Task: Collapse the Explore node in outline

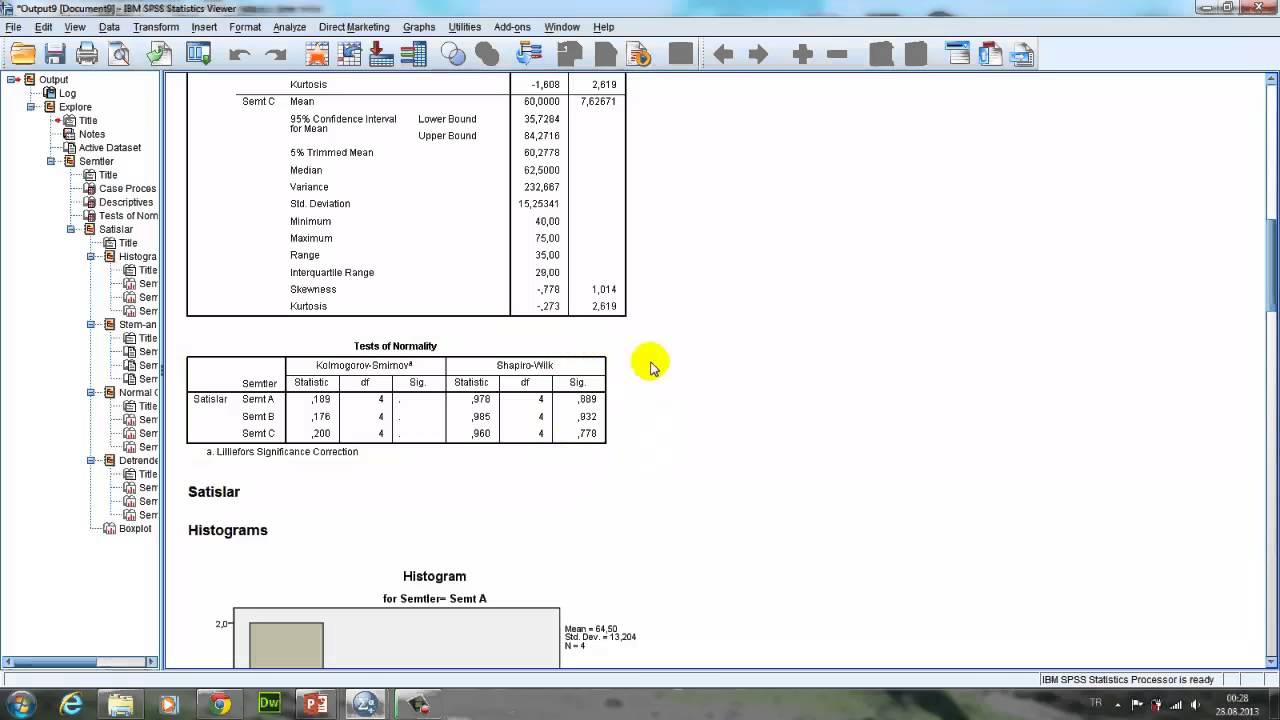Action: (31, 107)
